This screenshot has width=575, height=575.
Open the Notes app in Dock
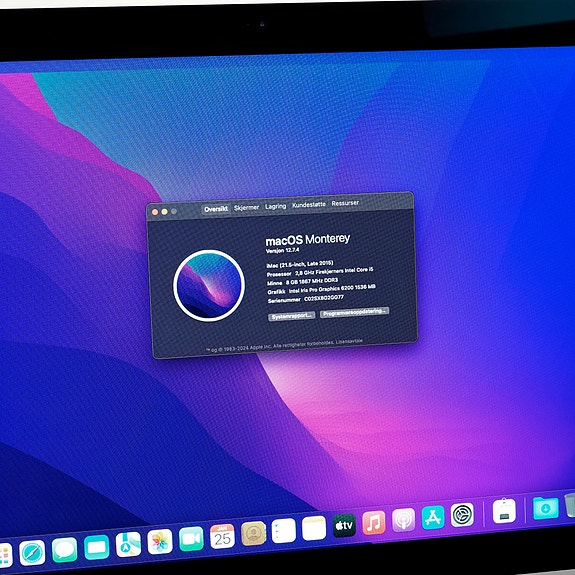click(x=314, y=528)
